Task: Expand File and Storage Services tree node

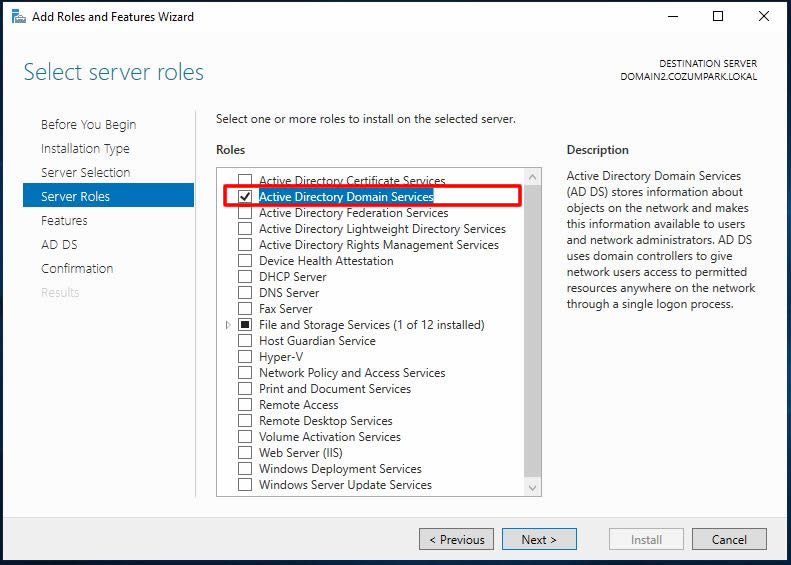Action: pos(228,325)
